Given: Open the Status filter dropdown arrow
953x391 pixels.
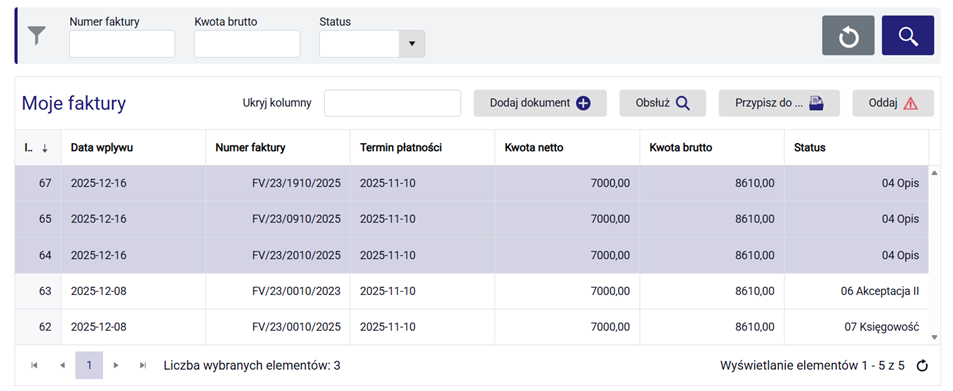Looking at the screenshot, I should (411, 44).
